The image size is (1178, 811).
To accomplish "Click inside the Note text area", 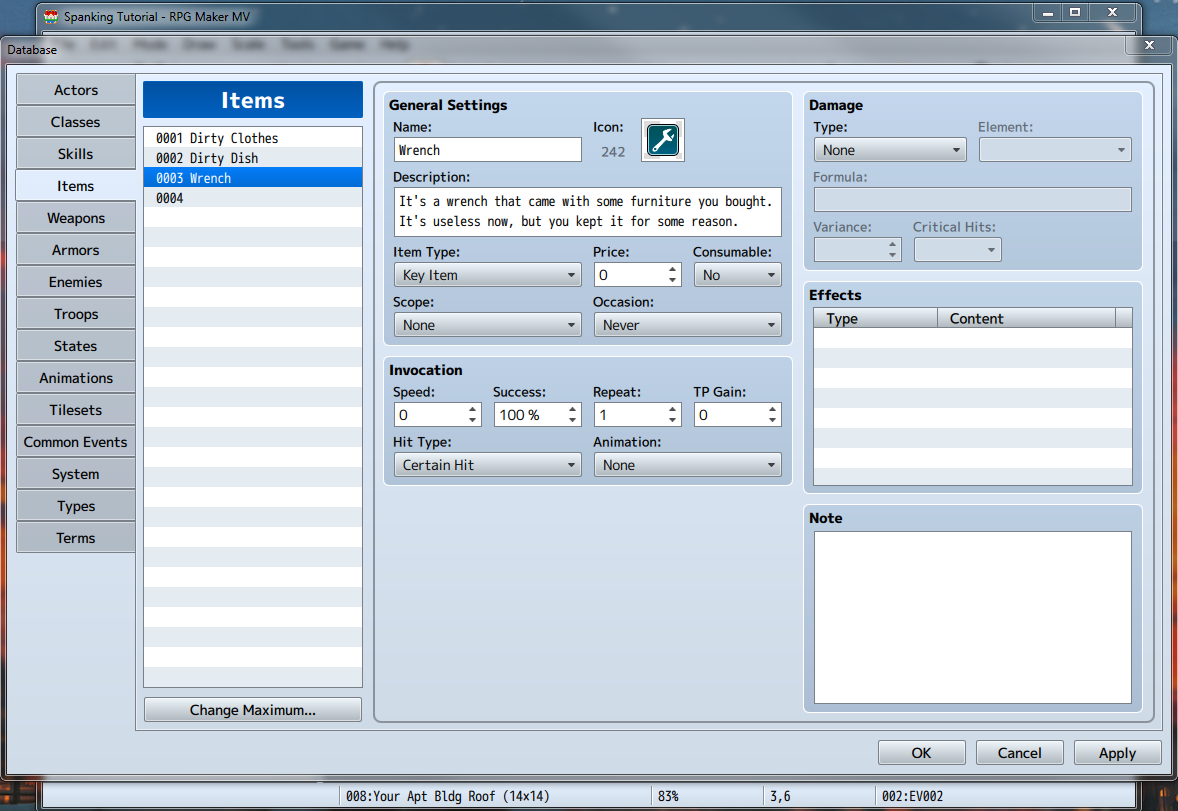I will (x=972, y=617).
